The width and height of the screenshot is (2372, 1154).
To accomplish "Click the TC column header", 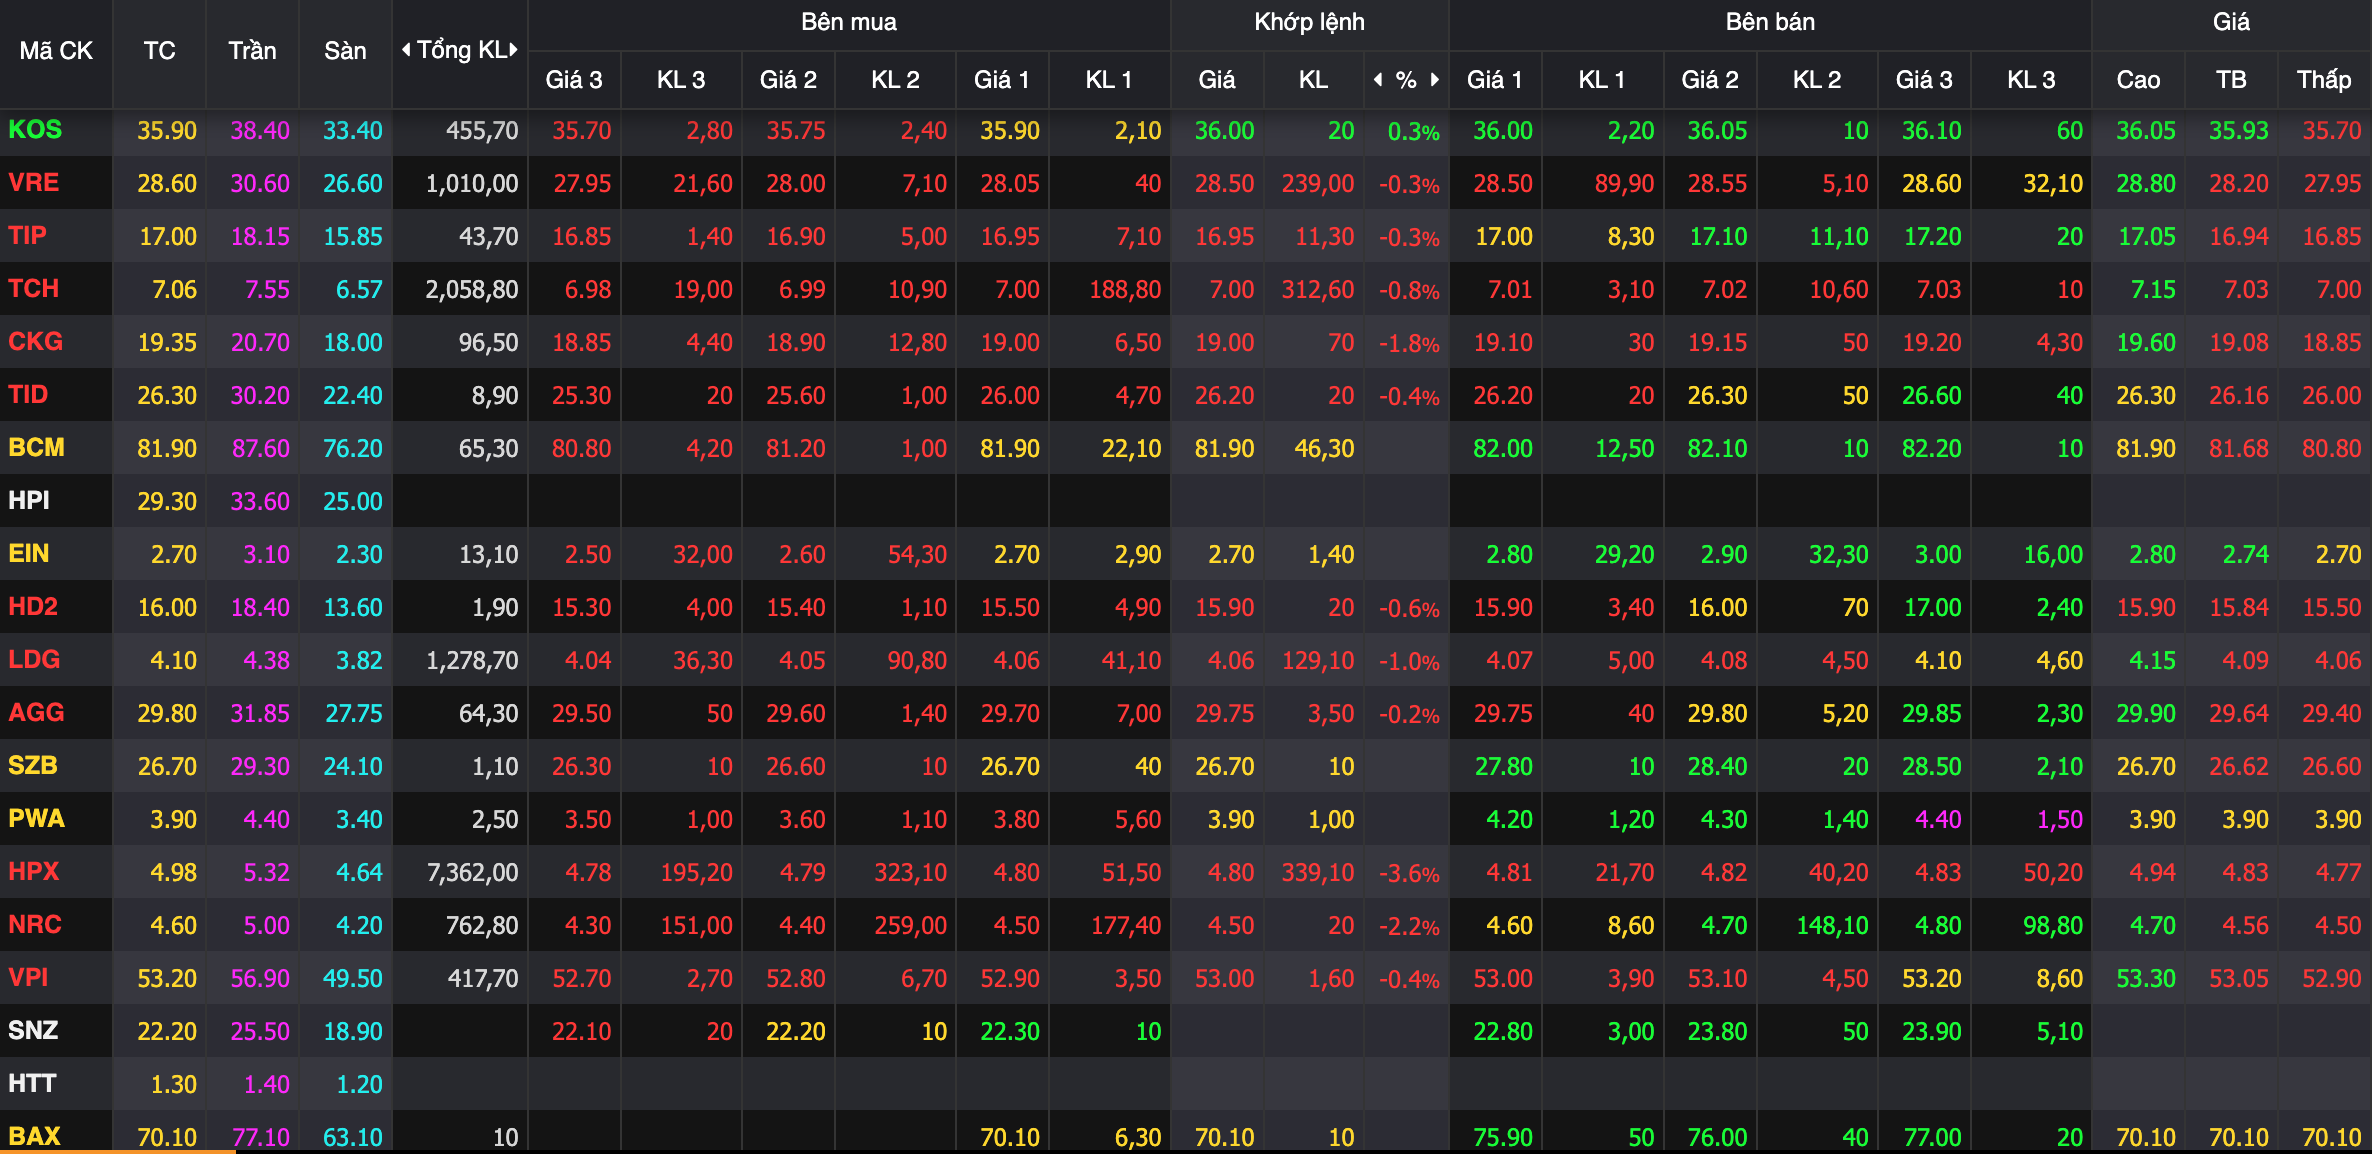I will [x=160, y=51].
